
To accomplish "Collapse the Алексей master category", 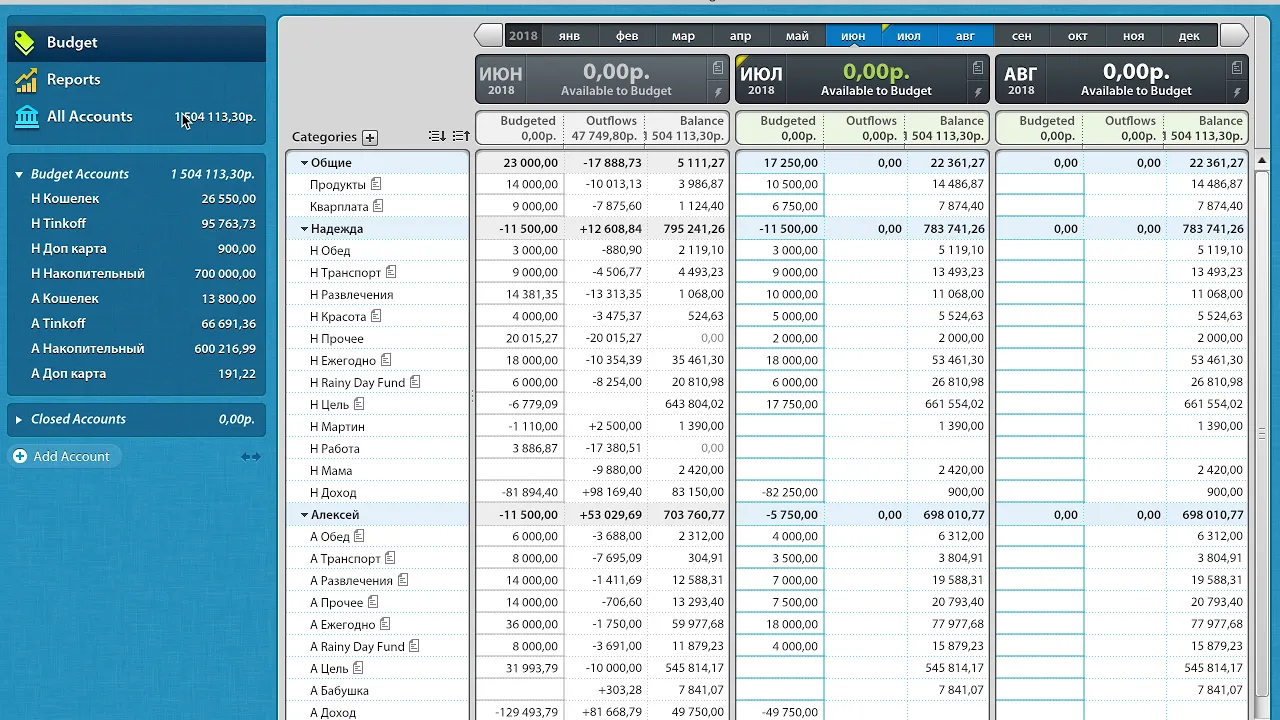I will coord(304,515).
